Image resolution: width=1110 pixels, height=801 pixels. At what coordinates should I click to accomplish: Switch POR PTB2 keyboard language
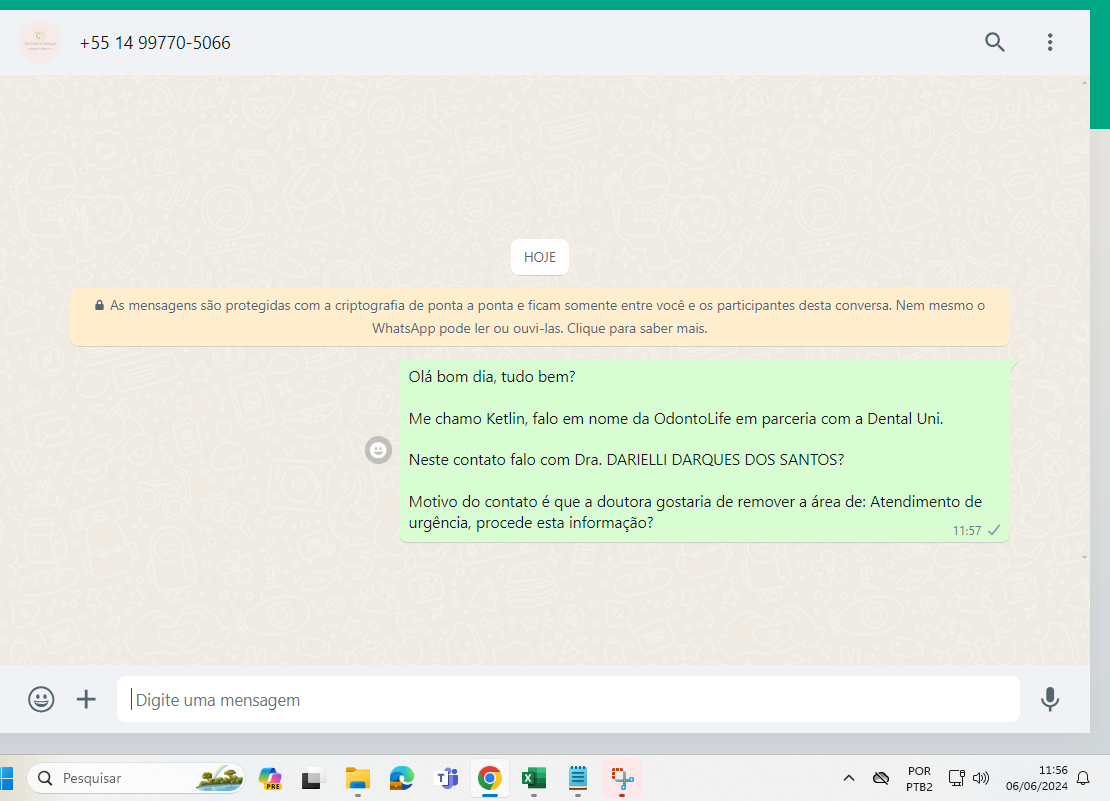919,778
